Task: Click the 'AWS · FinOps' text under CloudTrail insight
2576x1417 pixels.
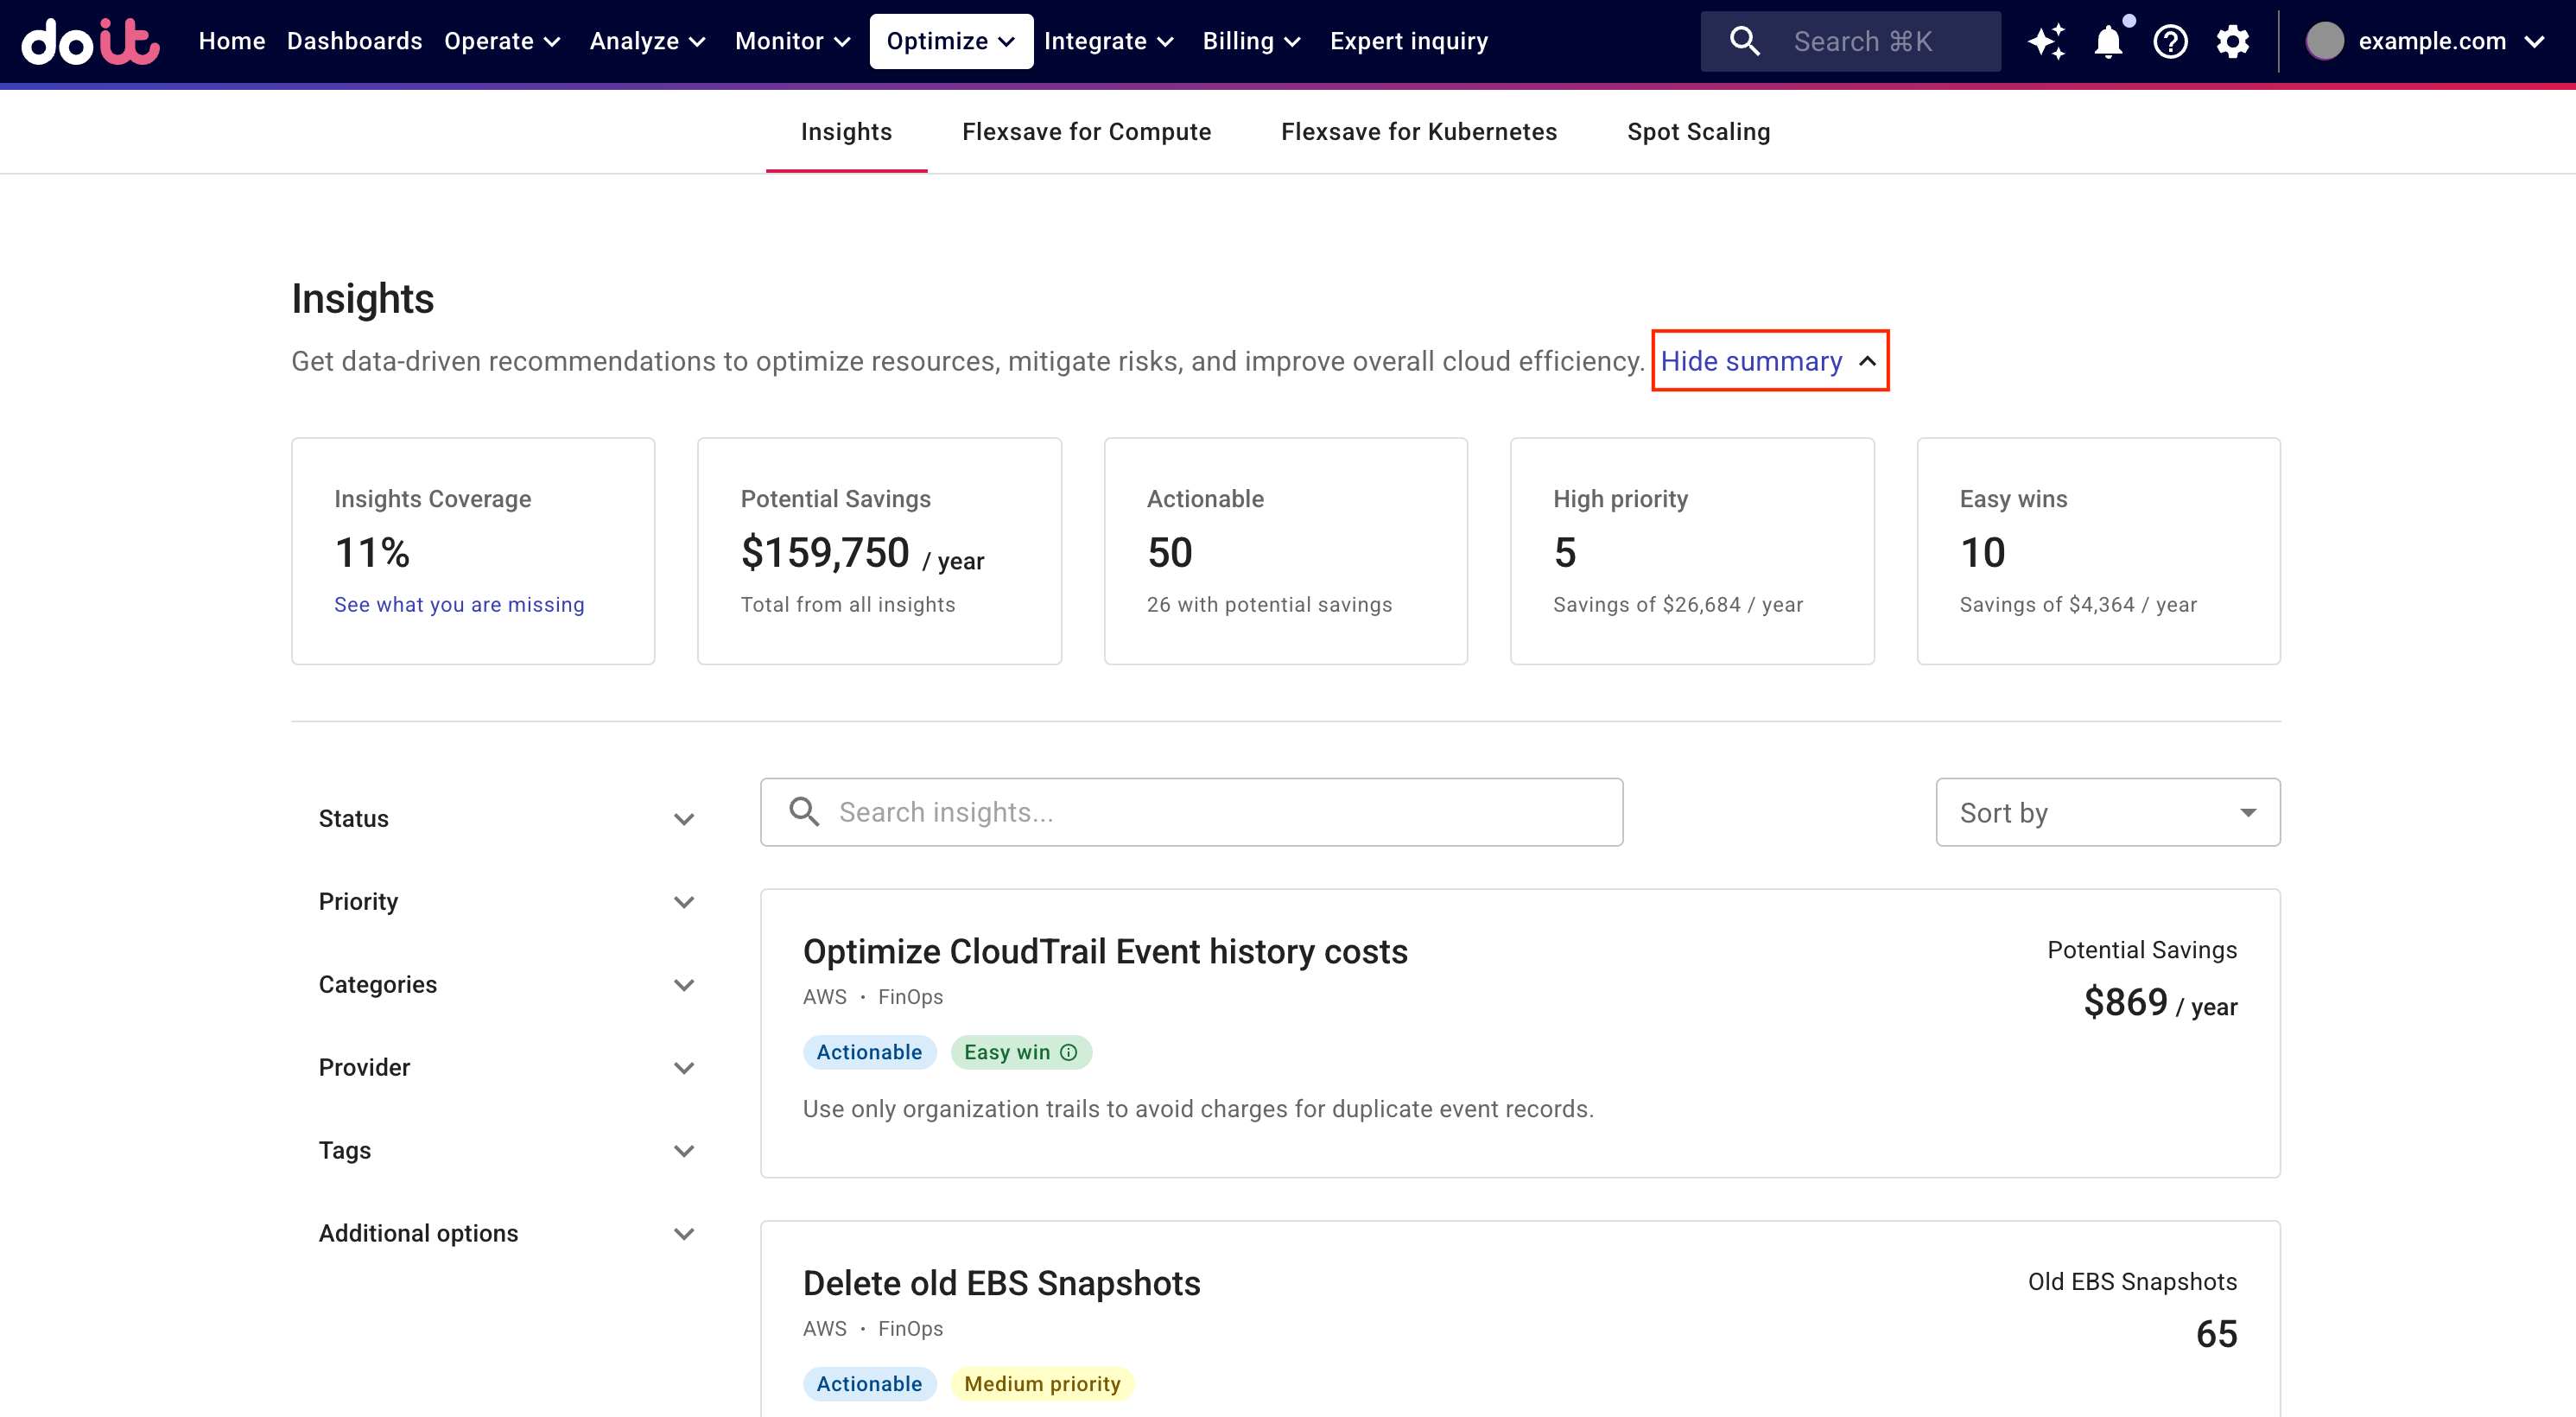Action: point(872,997)
